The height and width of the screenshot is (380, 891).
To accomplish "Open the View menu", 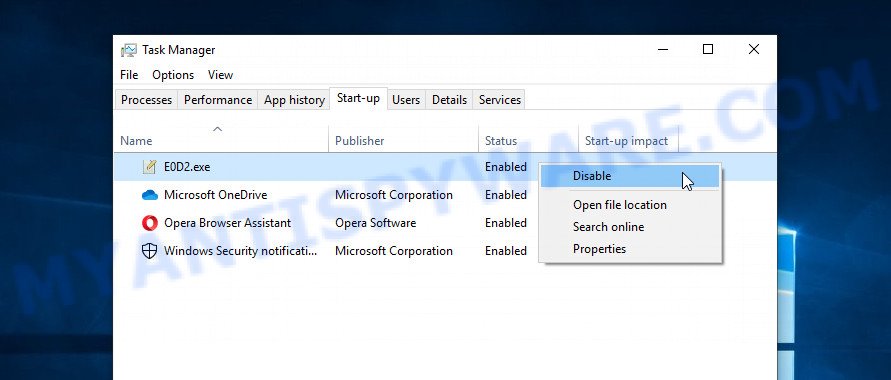I will point(220,75).
